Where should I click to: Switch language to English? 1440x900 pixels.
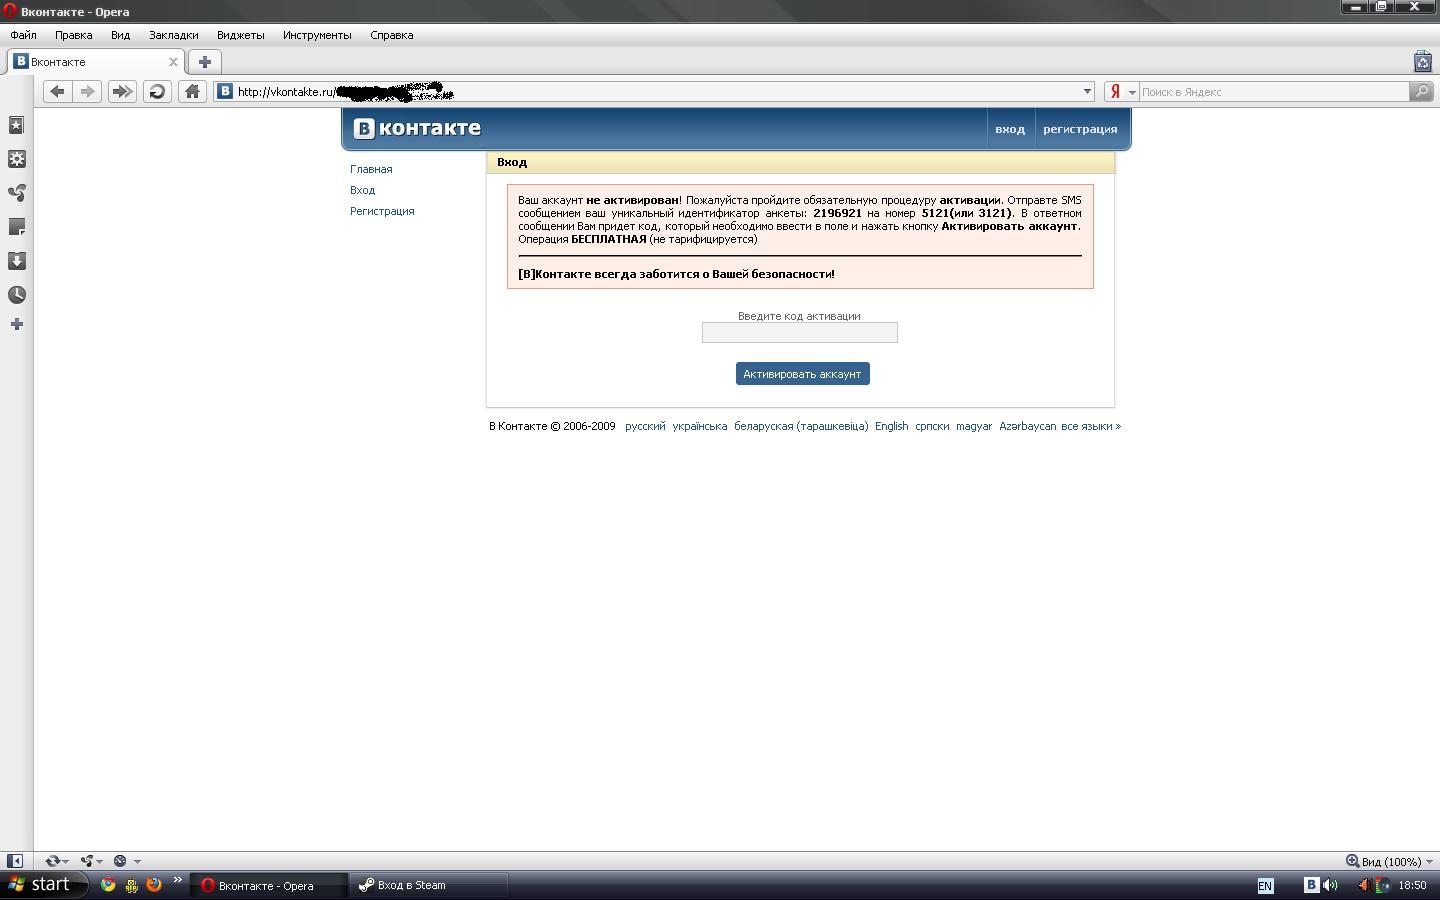892,426
